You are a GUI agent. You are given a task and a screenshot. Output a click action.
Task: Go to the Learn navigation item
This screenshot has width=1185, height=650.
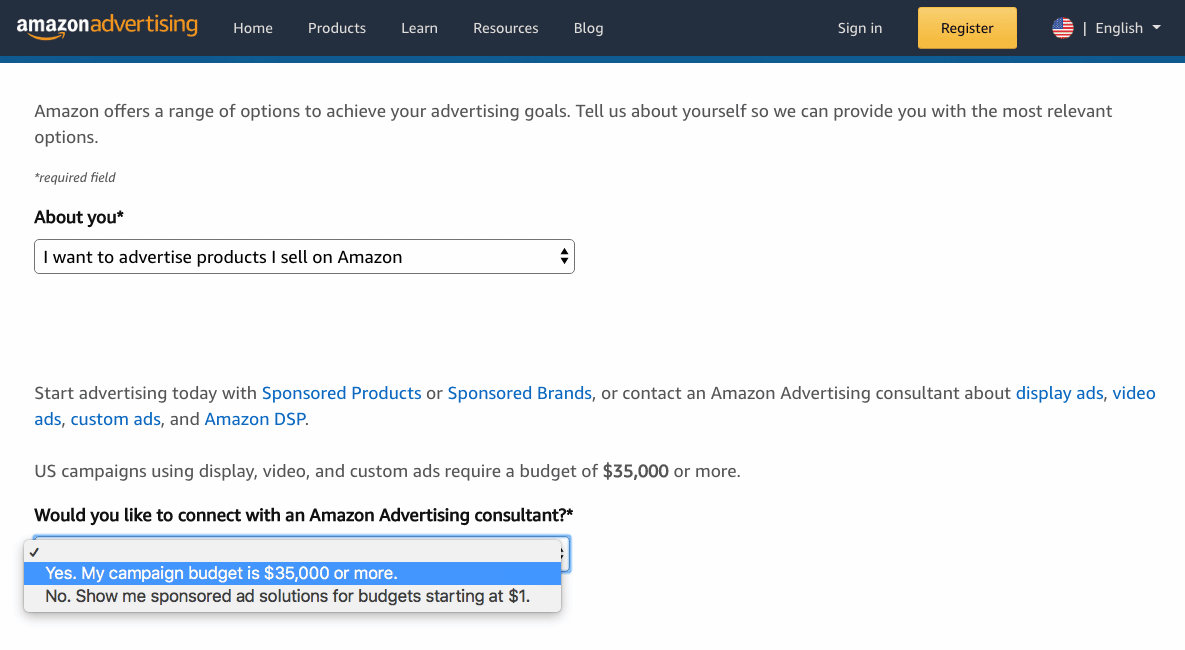click(x=419, y=28)
